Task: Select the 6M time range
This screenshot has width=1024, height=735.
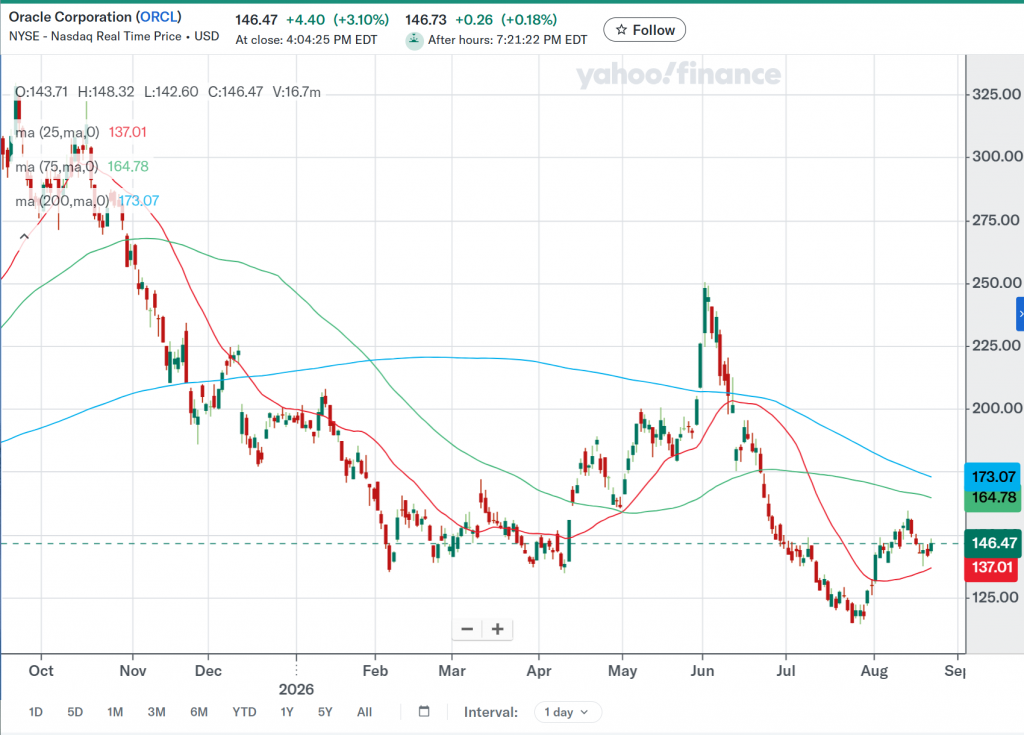Action: point(199,712)
